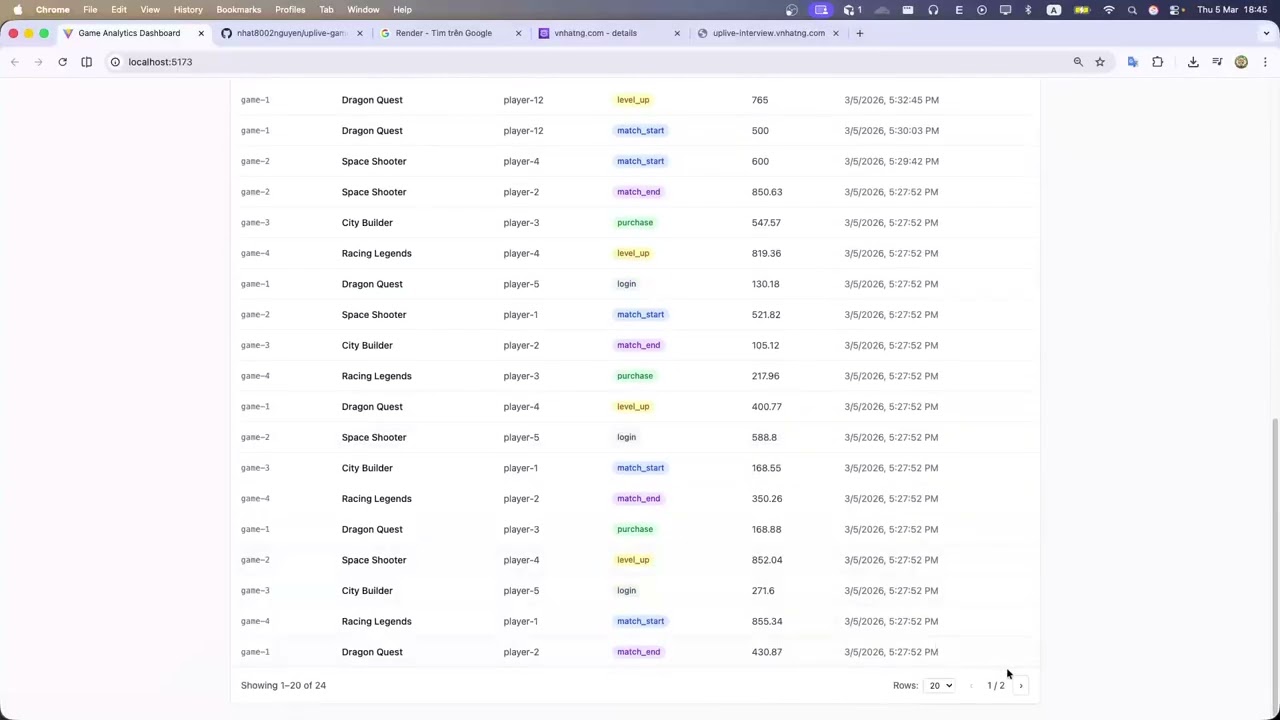Open the History menu
Screen dimensions: 1280x720
pos(188,10)
